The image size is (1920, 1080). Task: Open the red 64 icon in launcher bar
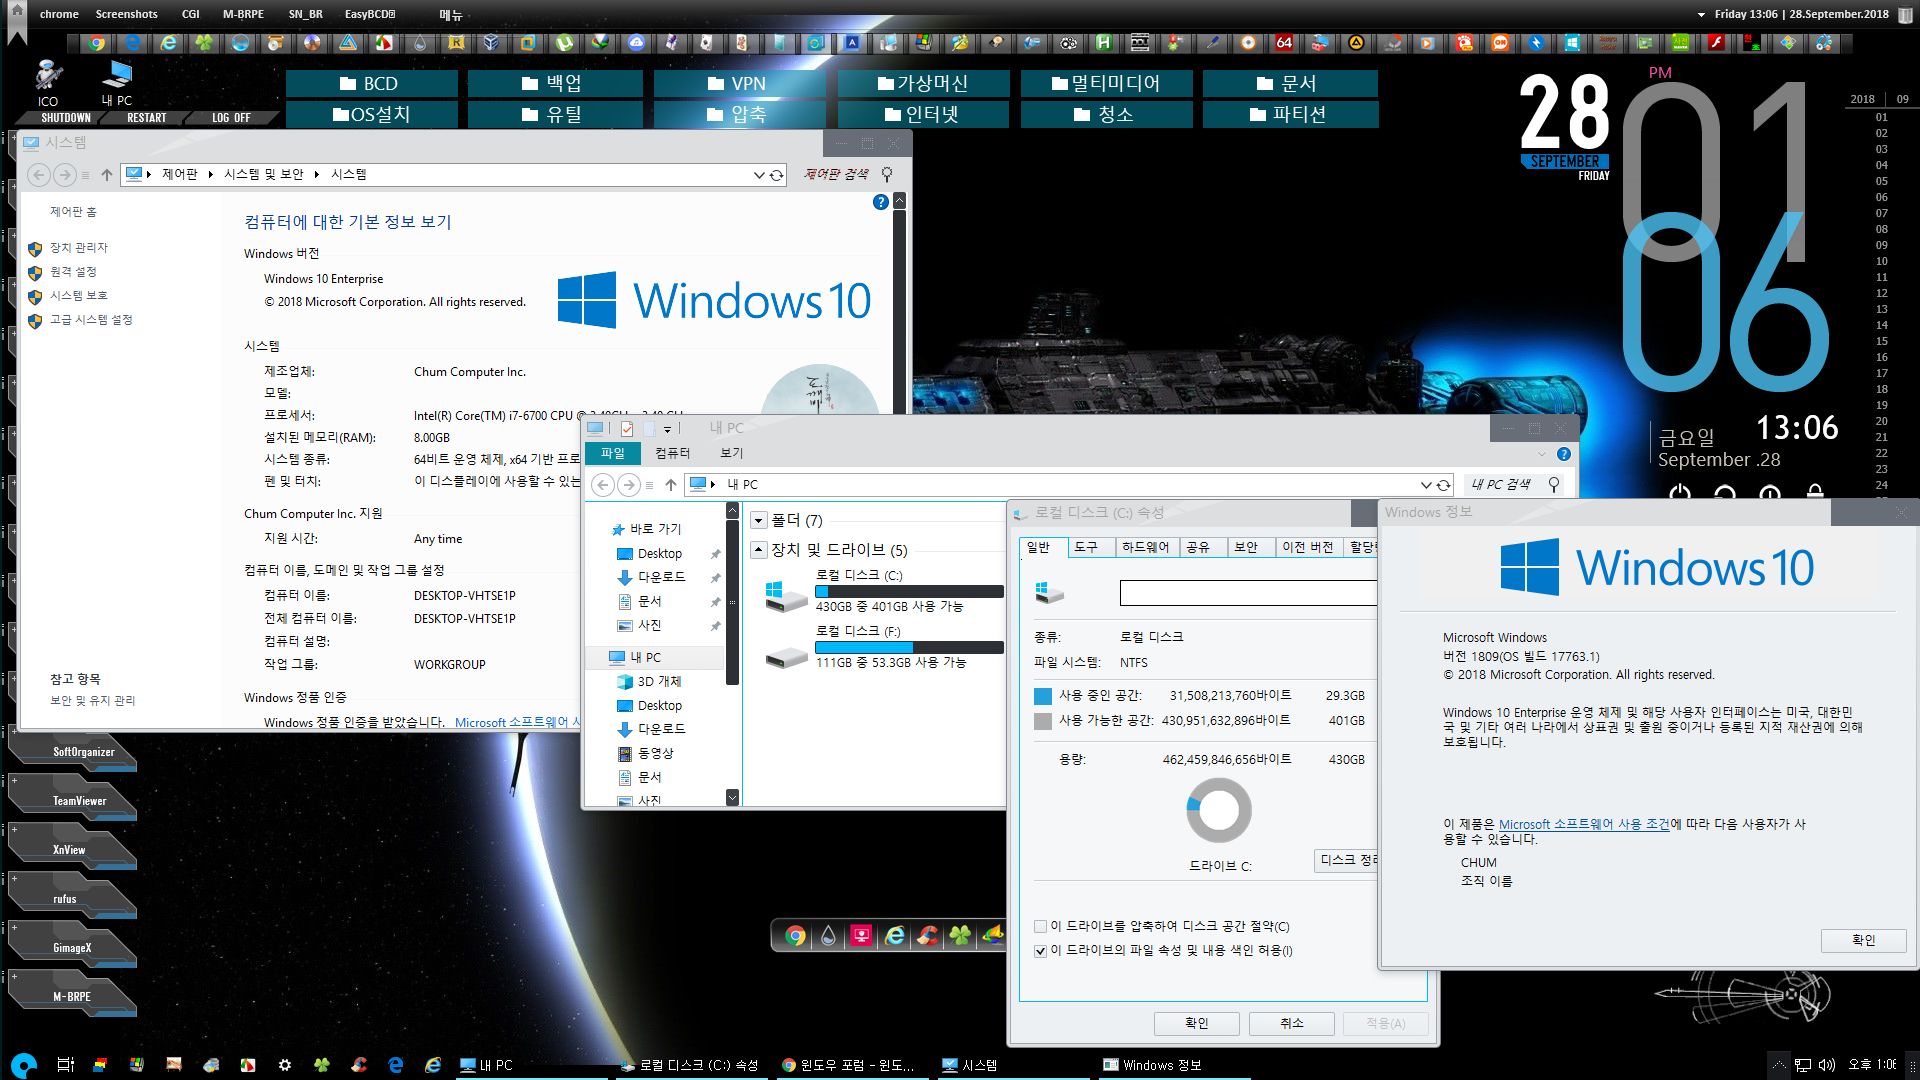coord(1284,43)
